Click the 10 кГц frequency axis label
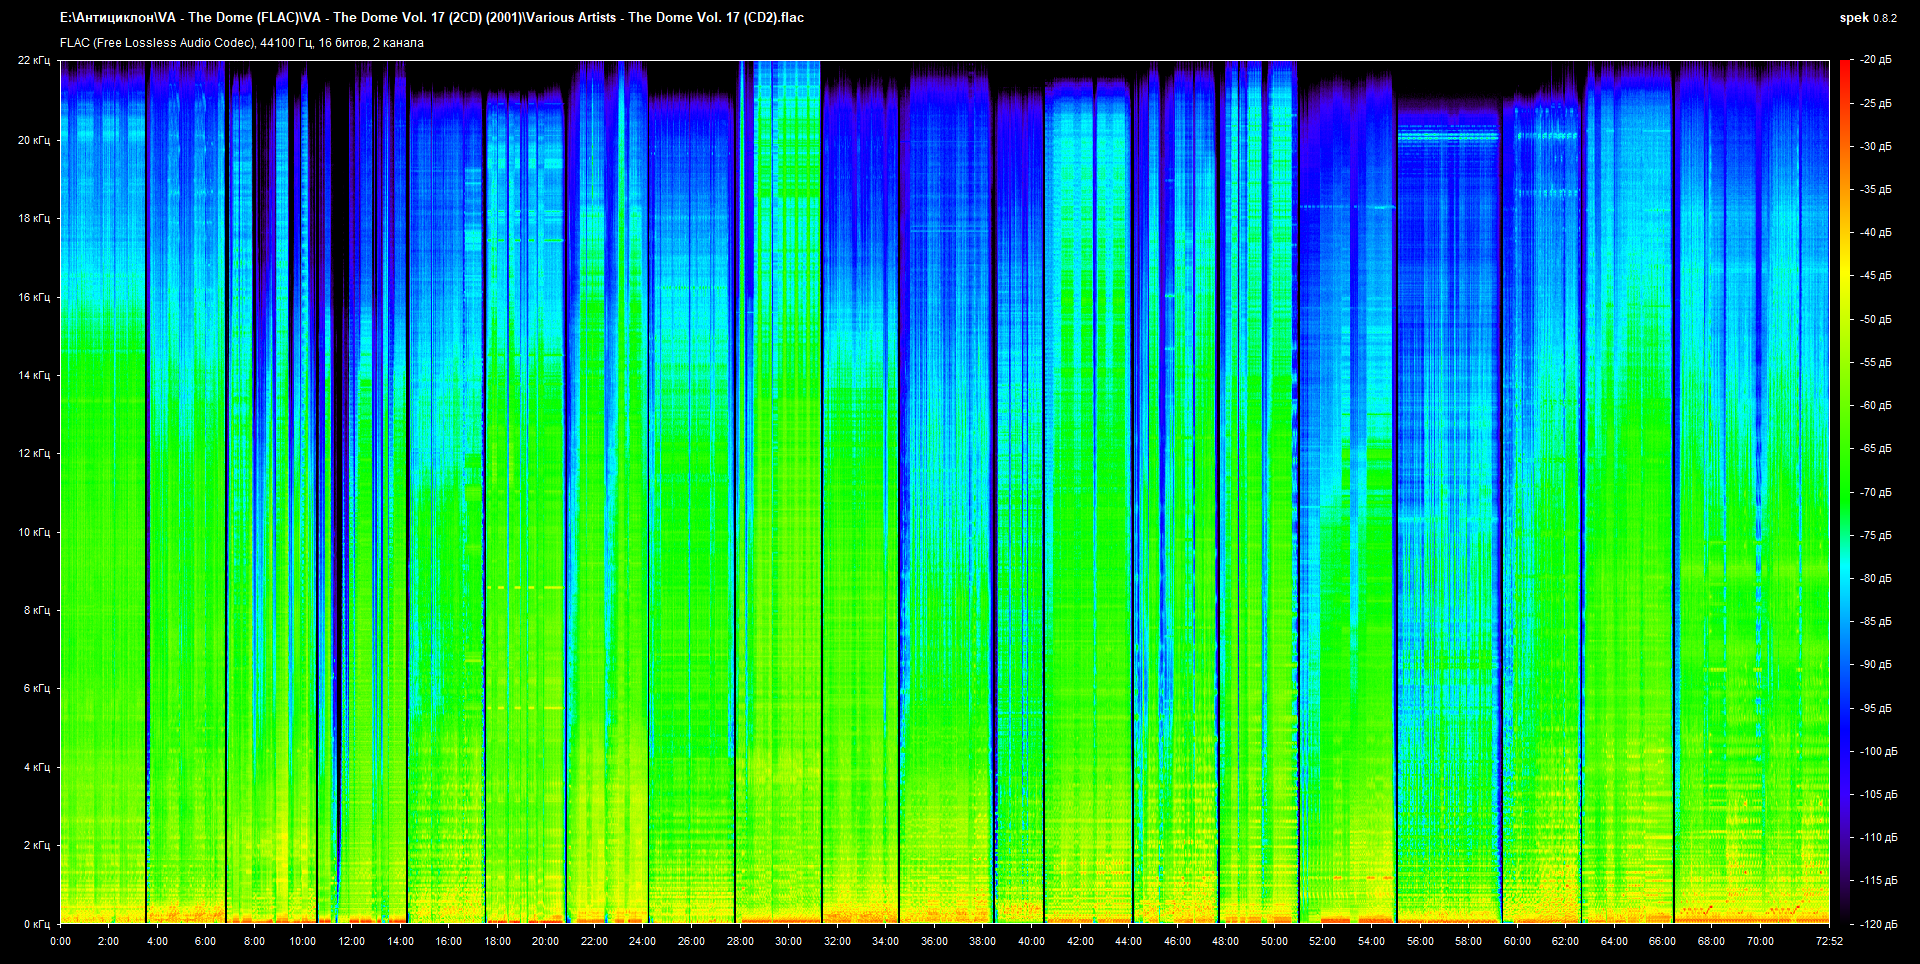Screen dimensions: 1920x964 pos(34,532)
